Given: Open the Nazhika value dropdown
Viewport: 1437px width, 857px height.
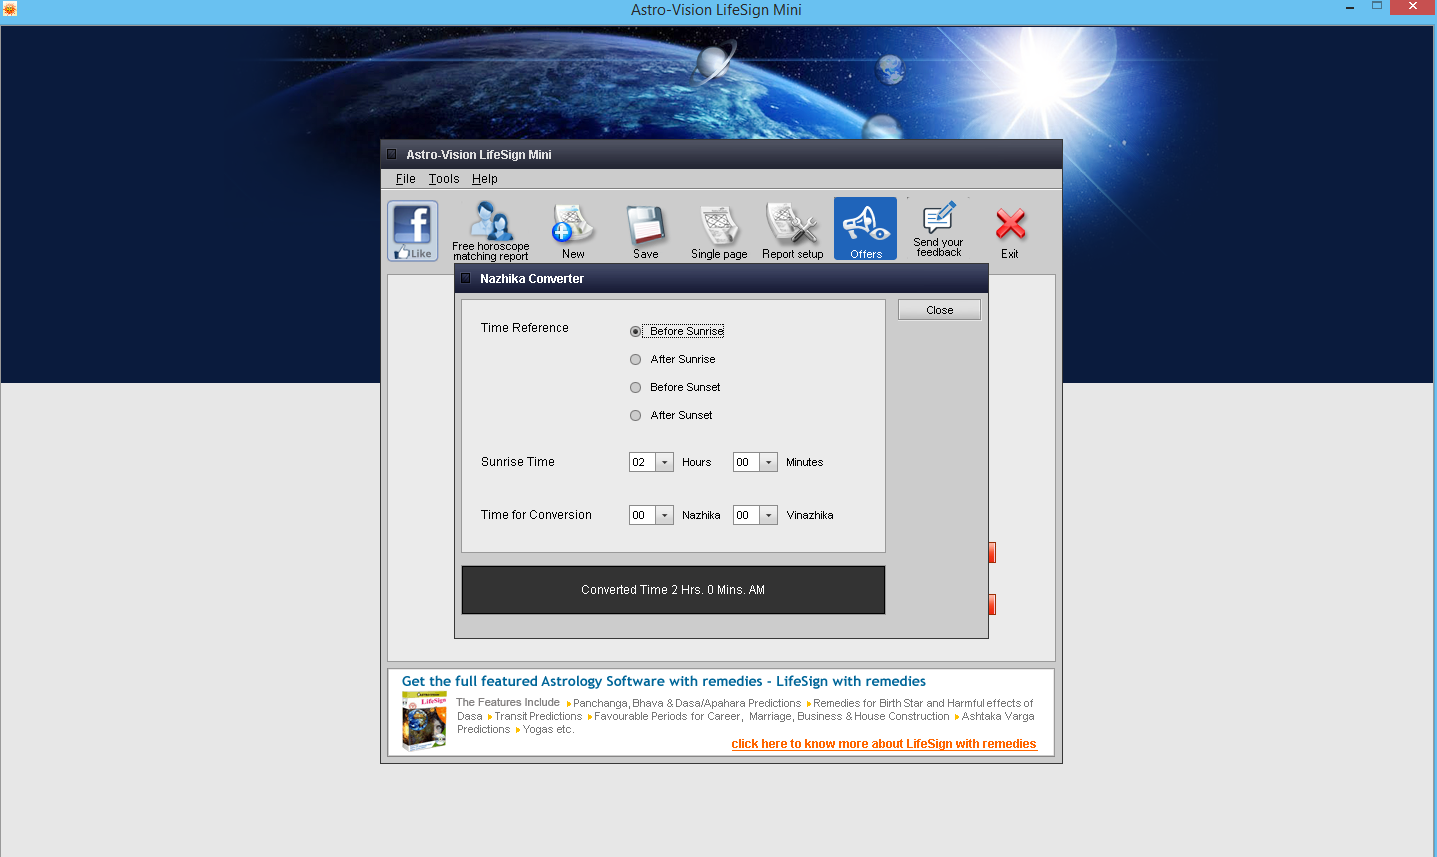Looking at the screenshot, I should click(x=665, y=515).
